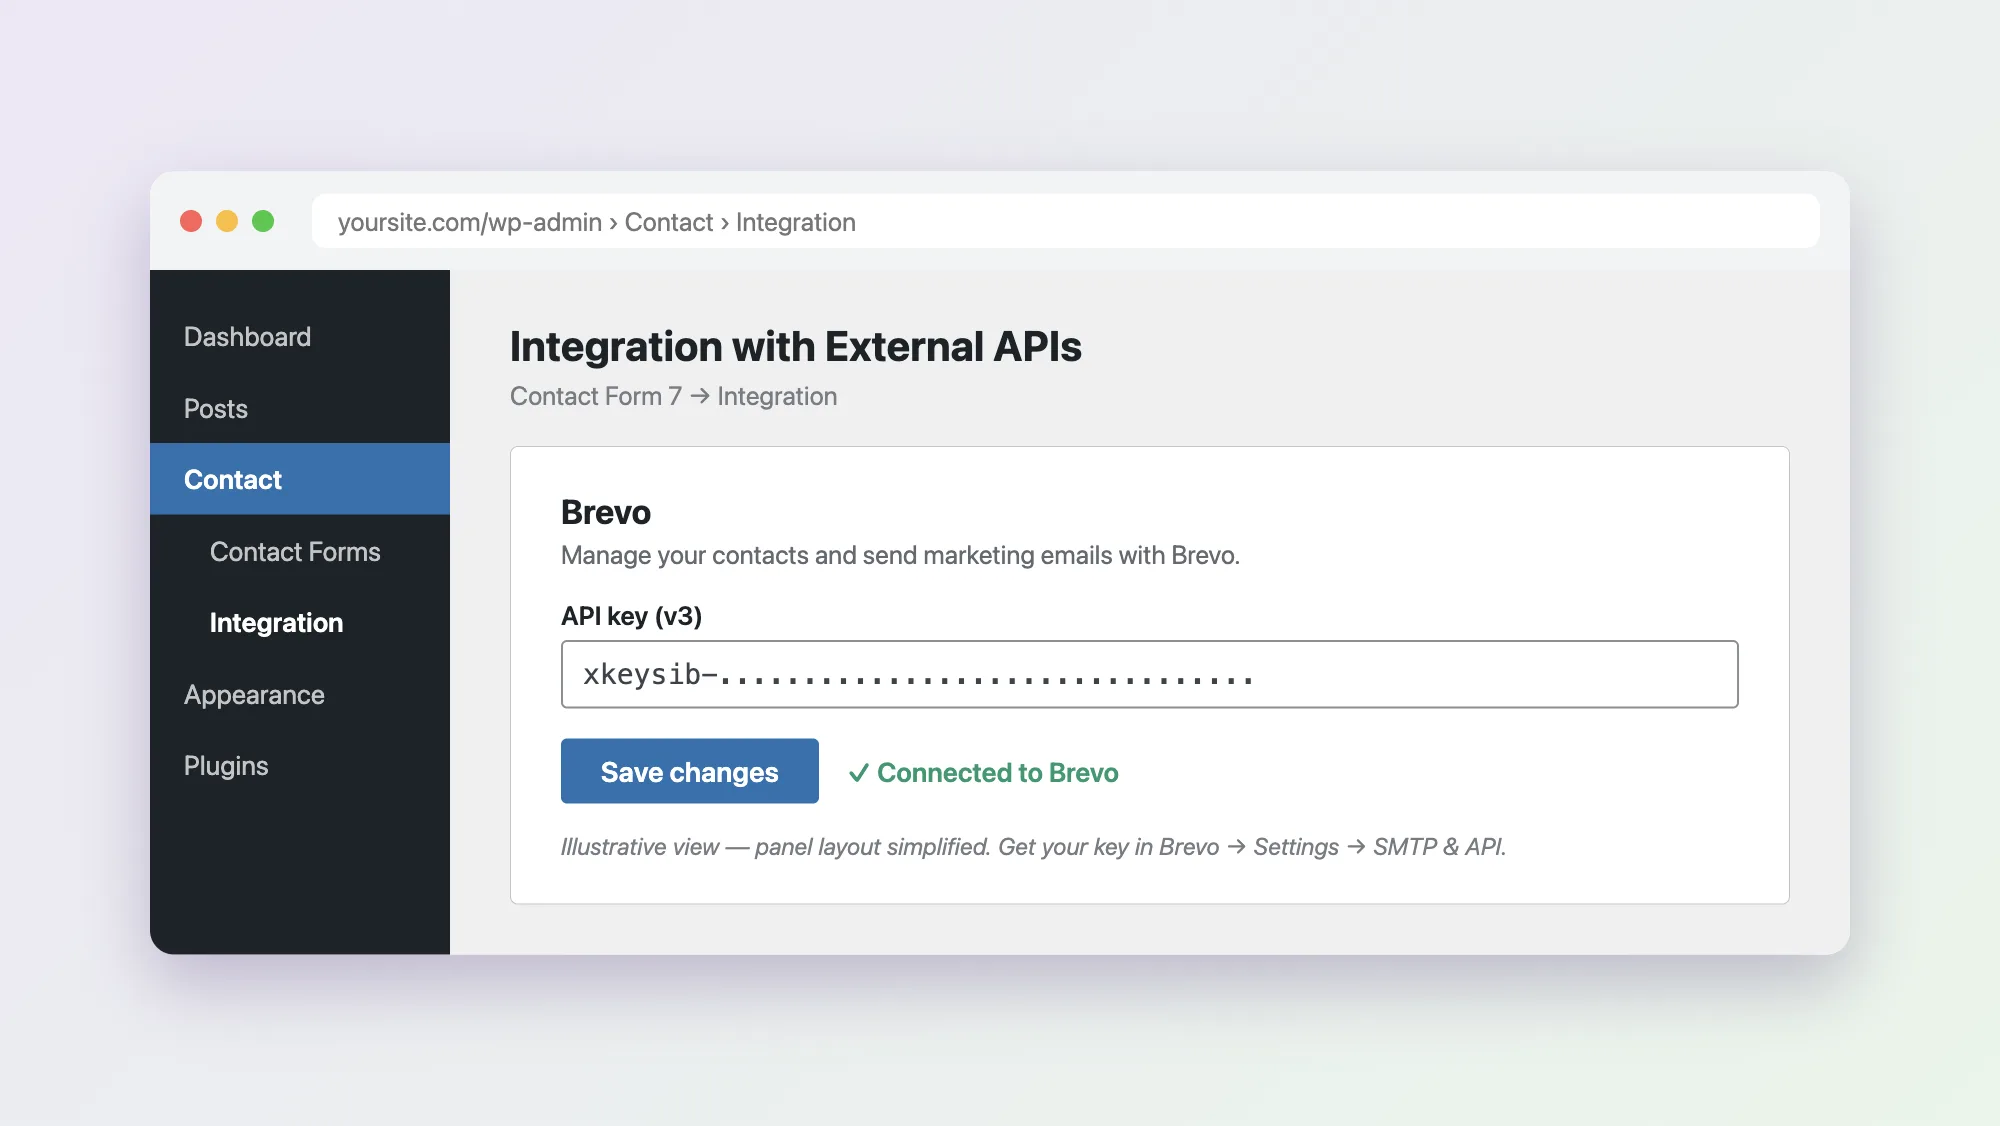2000x1126 pixels.
Task: Go to Plugins in the sidebar
Action: tap(226, 766)
